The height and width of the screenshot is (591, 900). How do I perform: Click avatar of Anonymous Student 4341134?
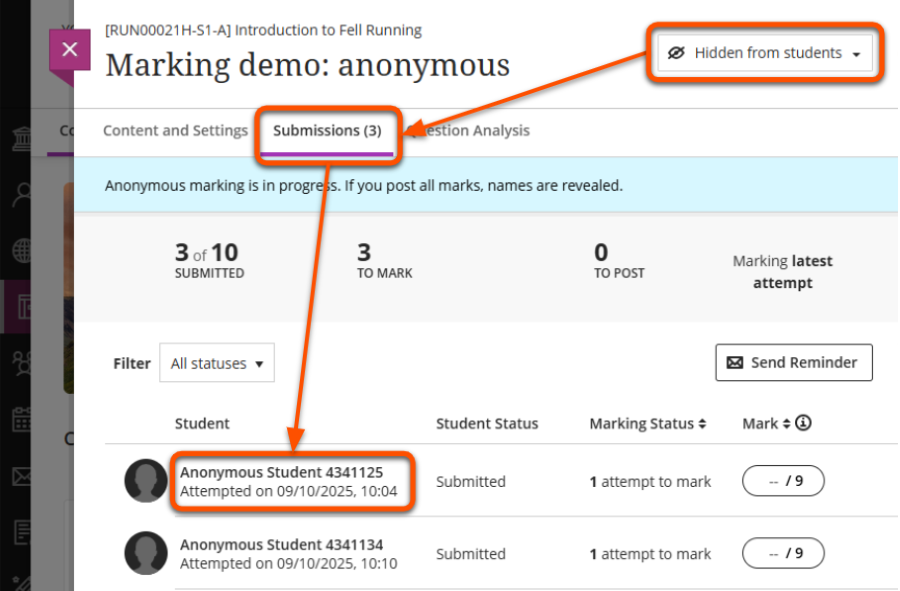(x=146, y=553)
